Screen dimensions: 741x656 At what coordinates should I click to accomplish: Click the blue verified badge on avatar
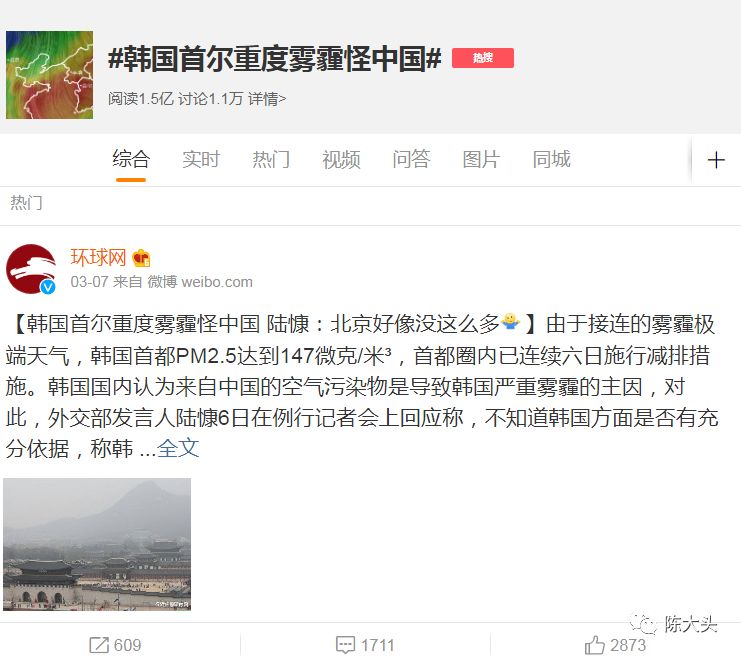(x=48, y=286)
